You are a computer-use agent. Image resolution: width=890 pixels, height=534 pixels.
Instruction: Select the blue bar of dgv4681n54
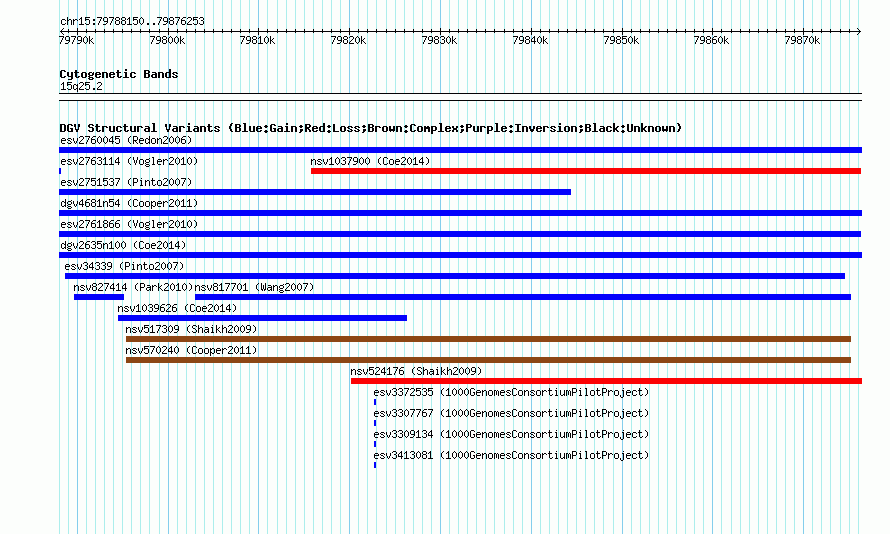pyautogui.click(x=460, y=213)
